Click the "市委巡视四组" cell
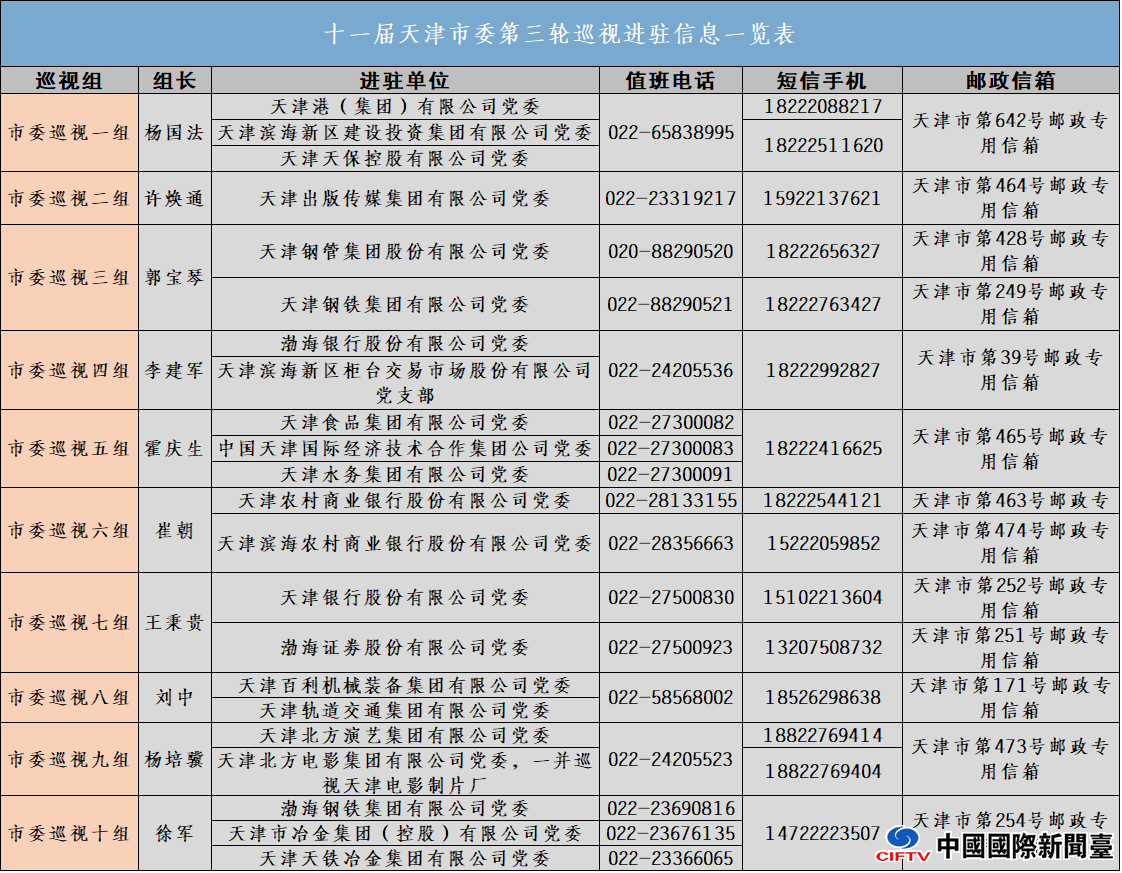Image resolution: width=1122 pixels, height=873 pixels. click(69, 370)
